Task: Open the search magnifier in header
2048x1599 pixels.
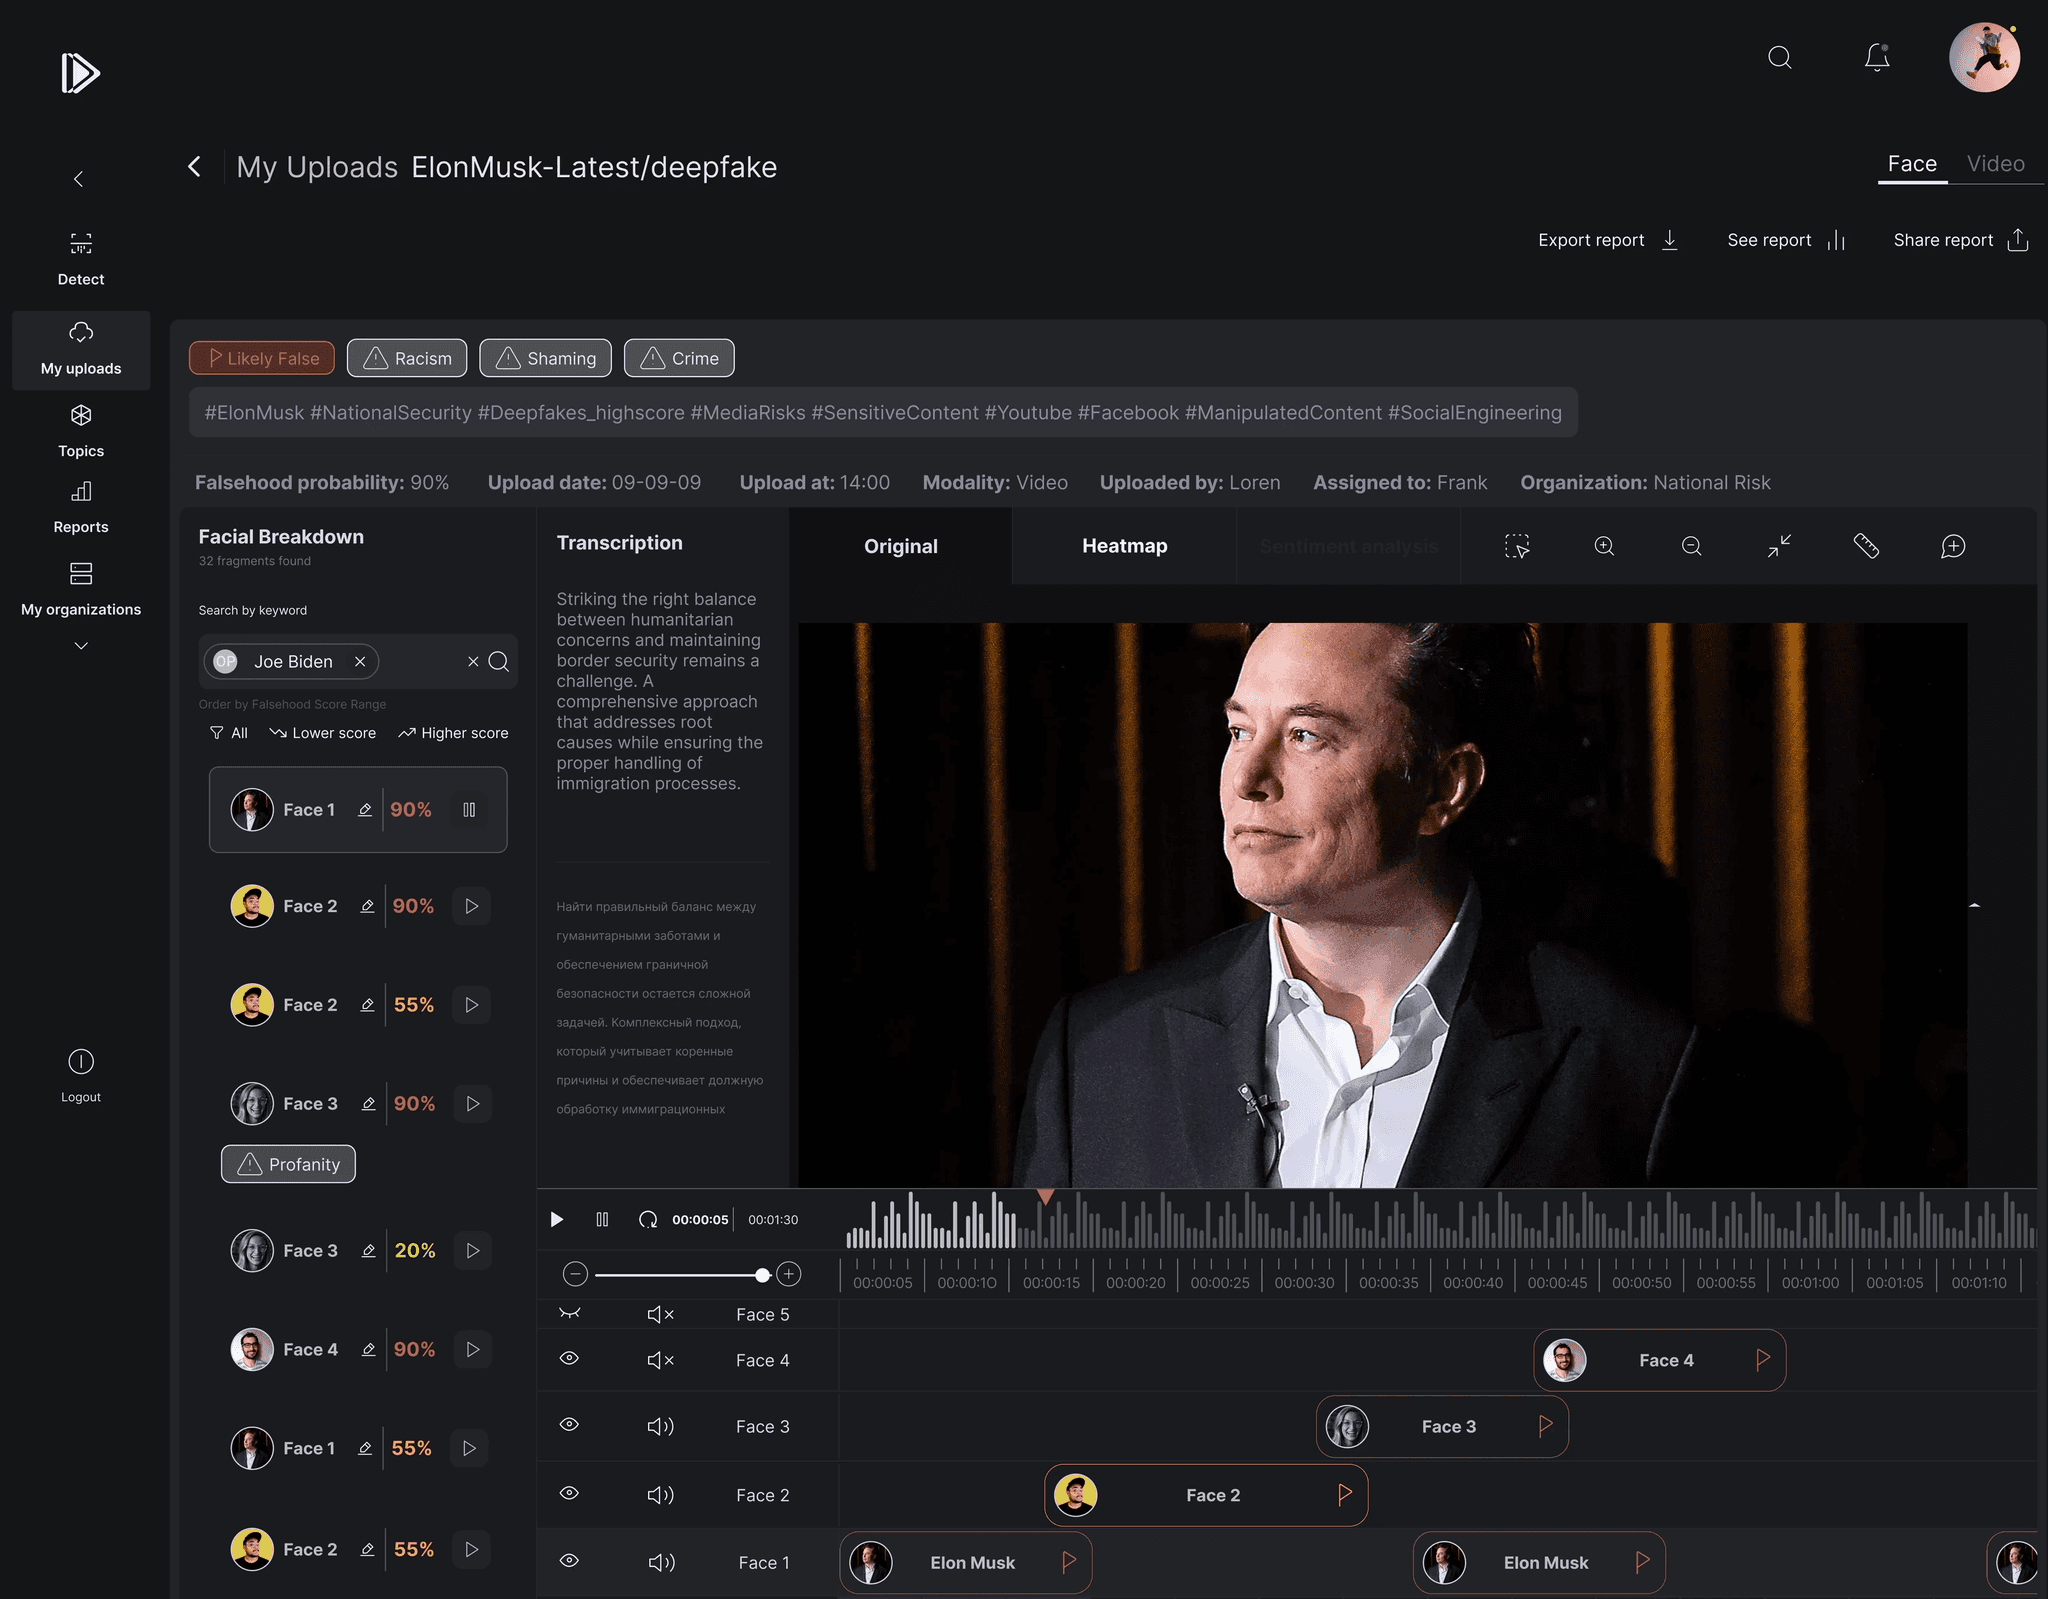Action: (x=1779, y=58)
